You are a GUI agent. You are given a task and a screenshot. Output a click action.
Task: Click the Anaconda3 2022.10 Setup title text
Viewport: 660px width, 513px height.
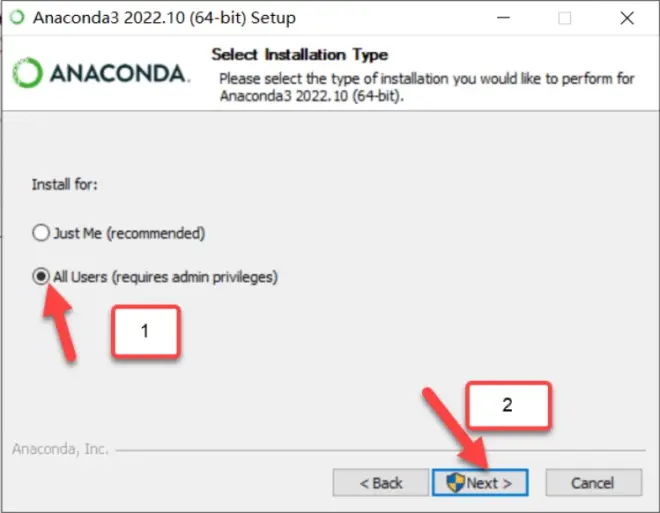click(164, 18)
